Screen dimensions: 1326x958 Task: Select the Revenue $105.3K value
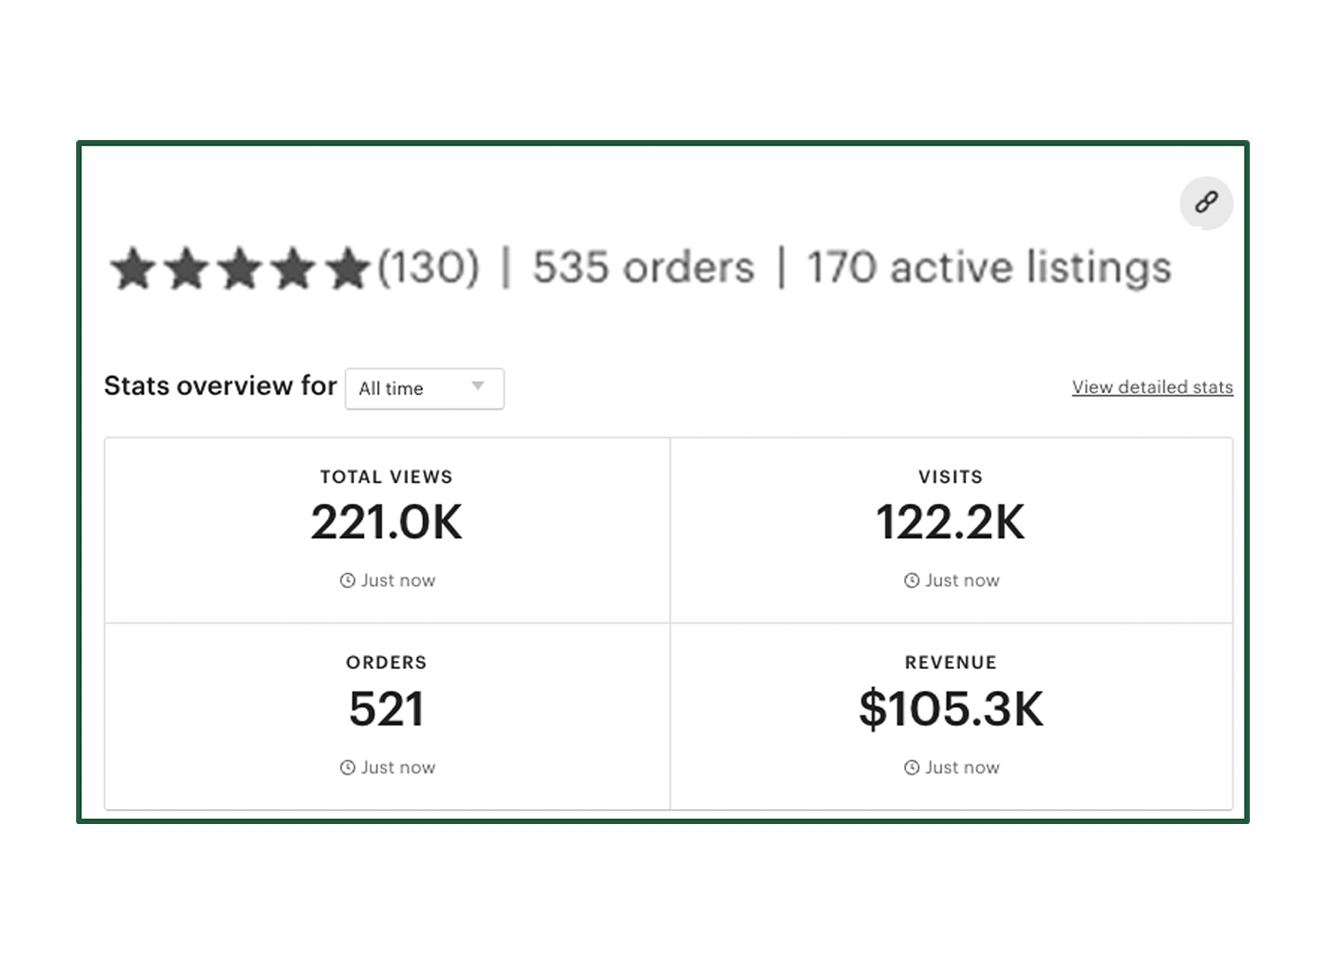(x=950, y=710)
